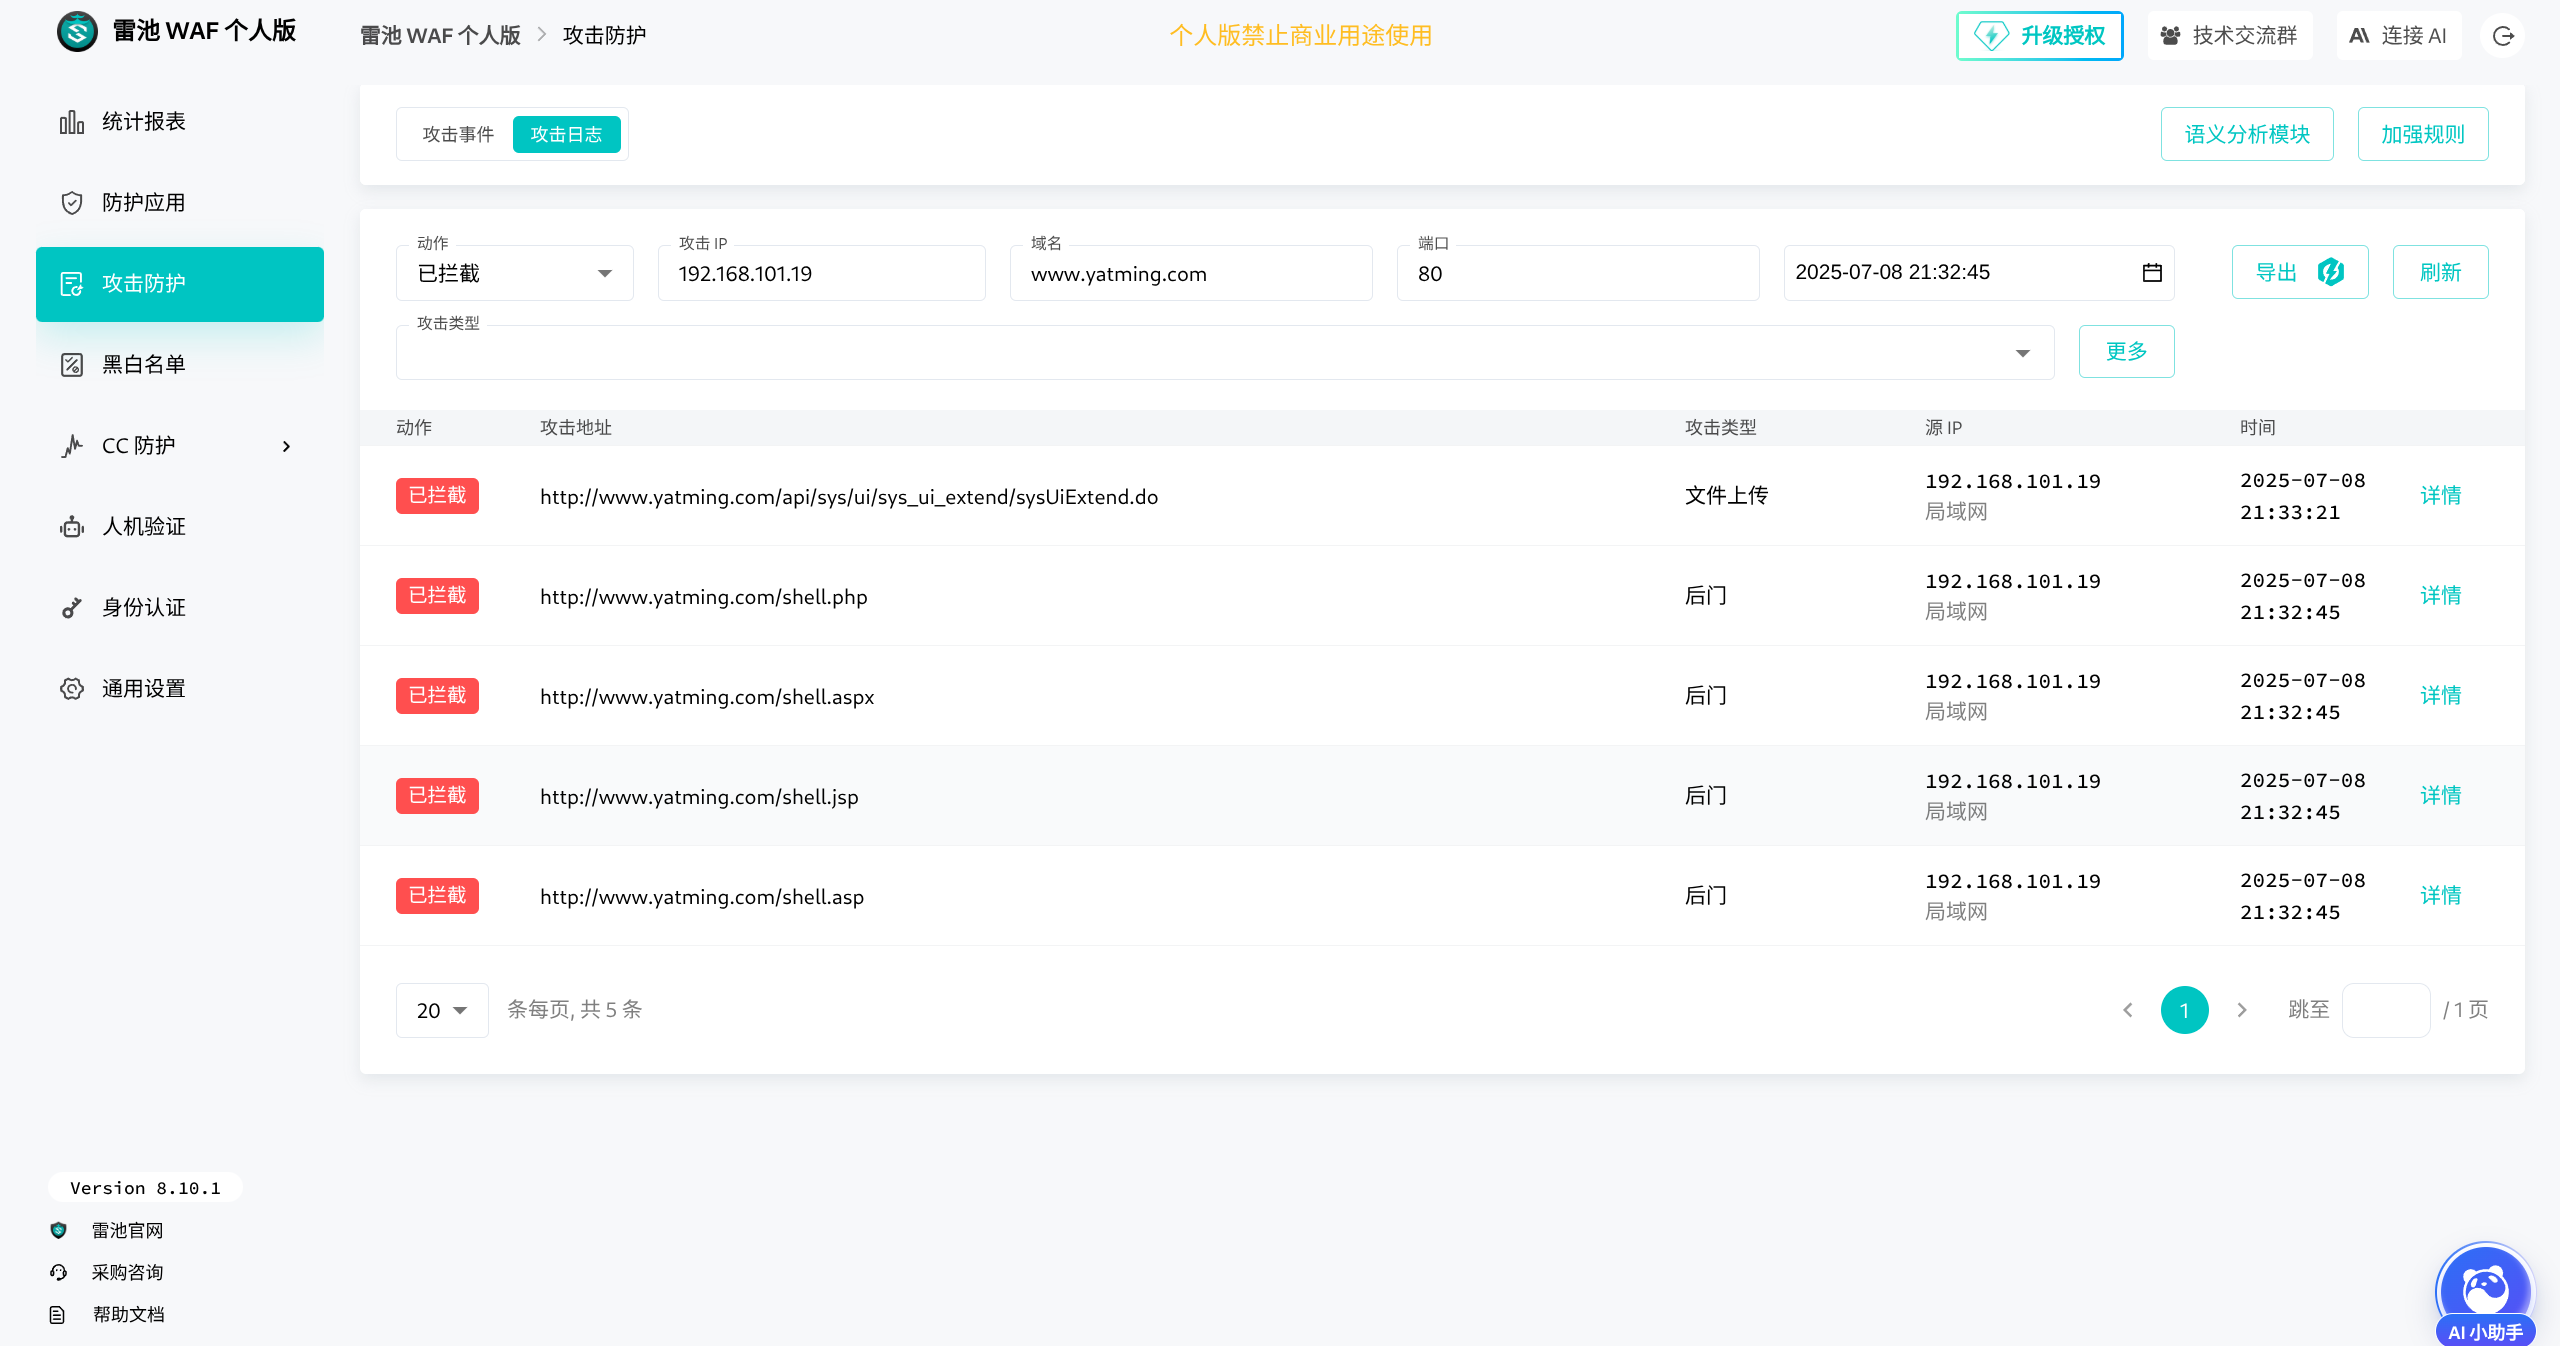2560x1346 pixels.
Task: Click the shield icon for protected applications
Action: pos(71,203)
